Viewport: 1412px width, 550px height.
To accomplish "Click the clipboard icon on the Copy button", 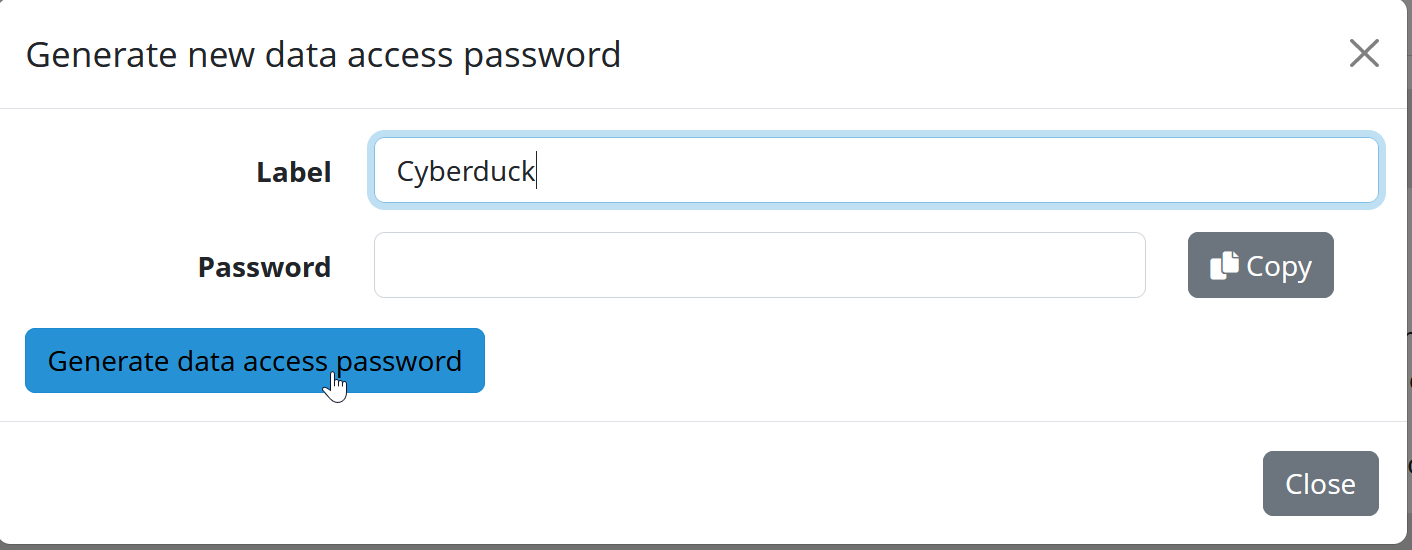I will click(1224, 266).
